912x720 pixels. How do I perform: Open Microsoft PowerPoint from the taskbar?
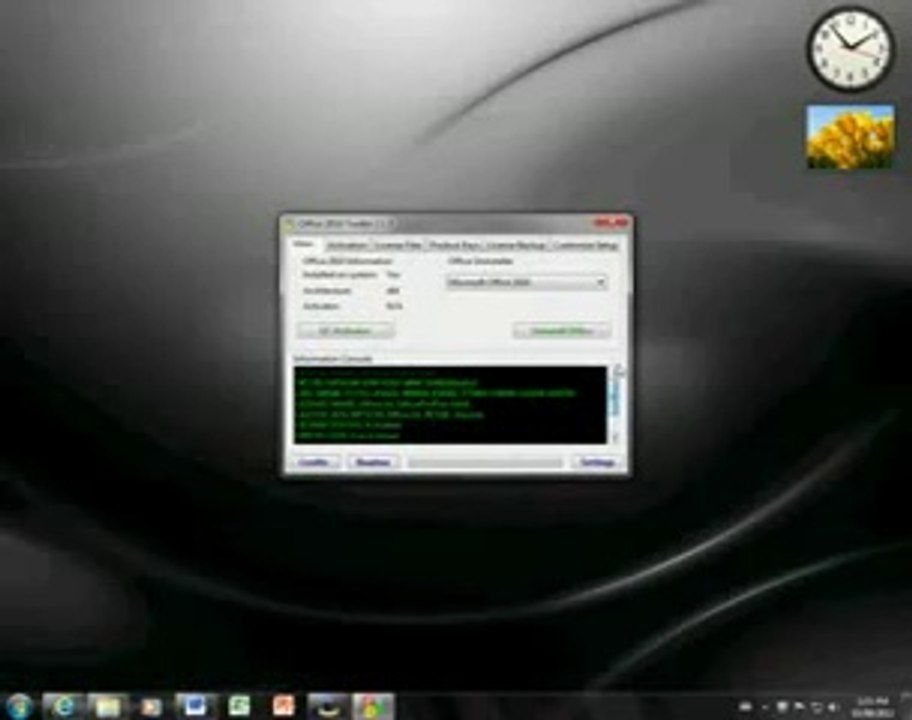[283, 706]
